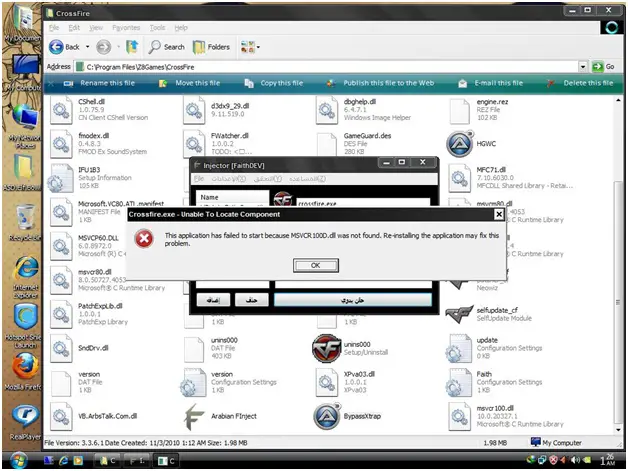Select the fmodex.dll file icon

61,144
